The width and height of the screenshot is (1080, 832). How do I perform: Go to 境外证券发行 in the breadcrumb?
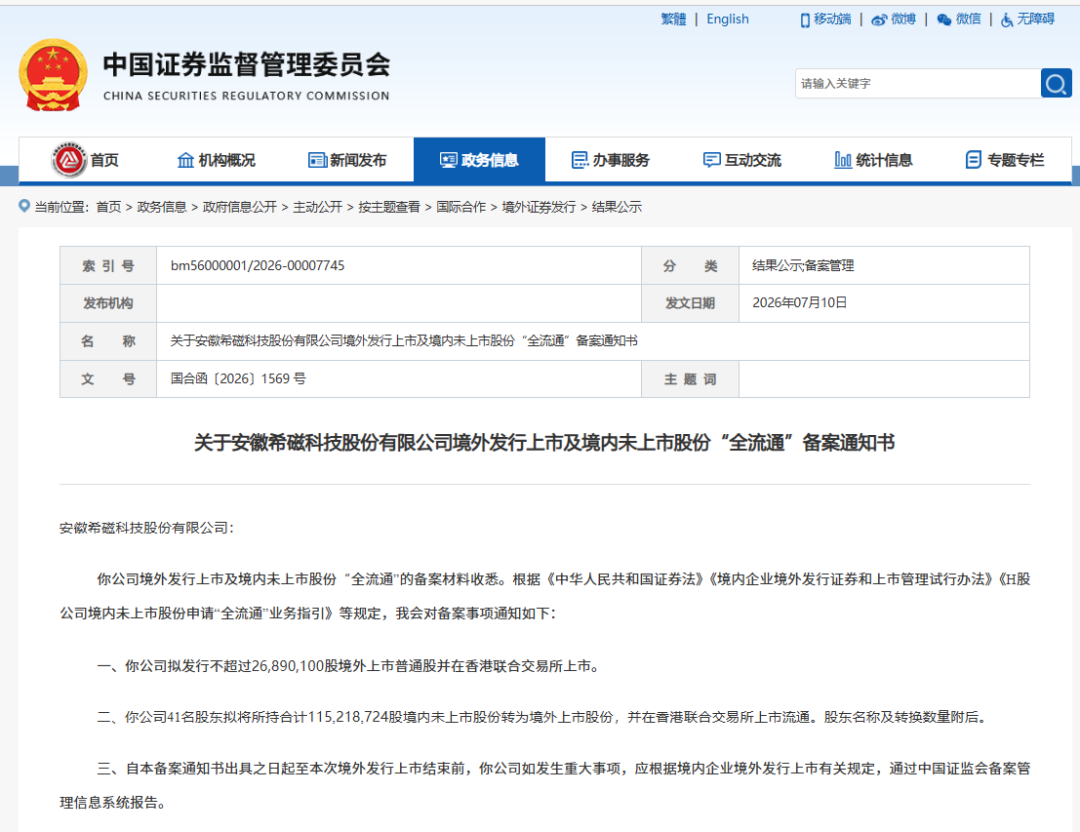pos(539,207)
